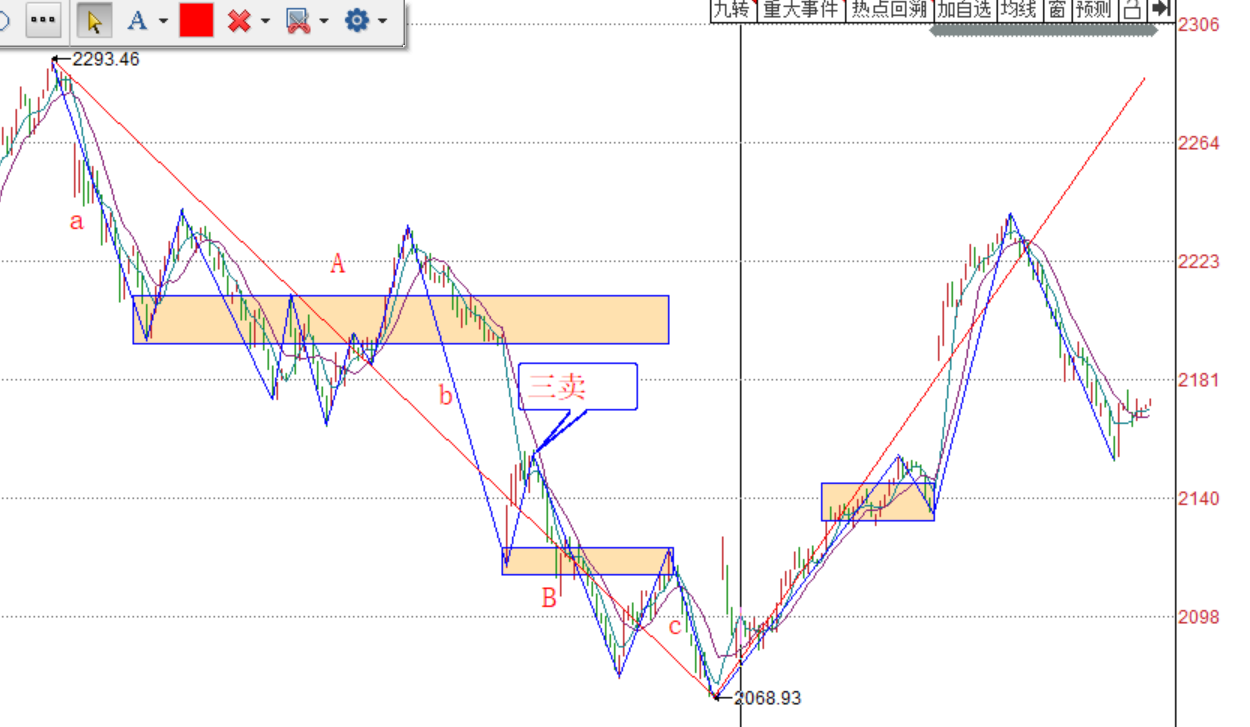Click the scissors screenshot capture icon
The width and height of the screenshot is (1250, 727).
pyautogui.click(x=297, y=20)
